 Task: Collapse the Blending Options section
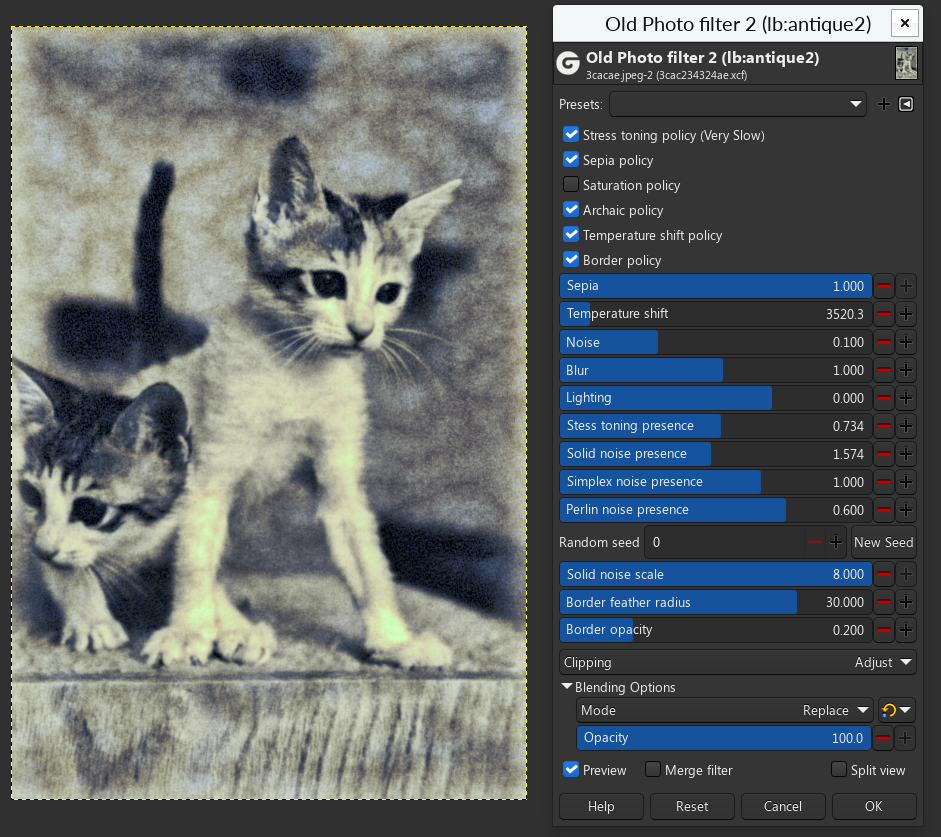(x=567, y=686)
